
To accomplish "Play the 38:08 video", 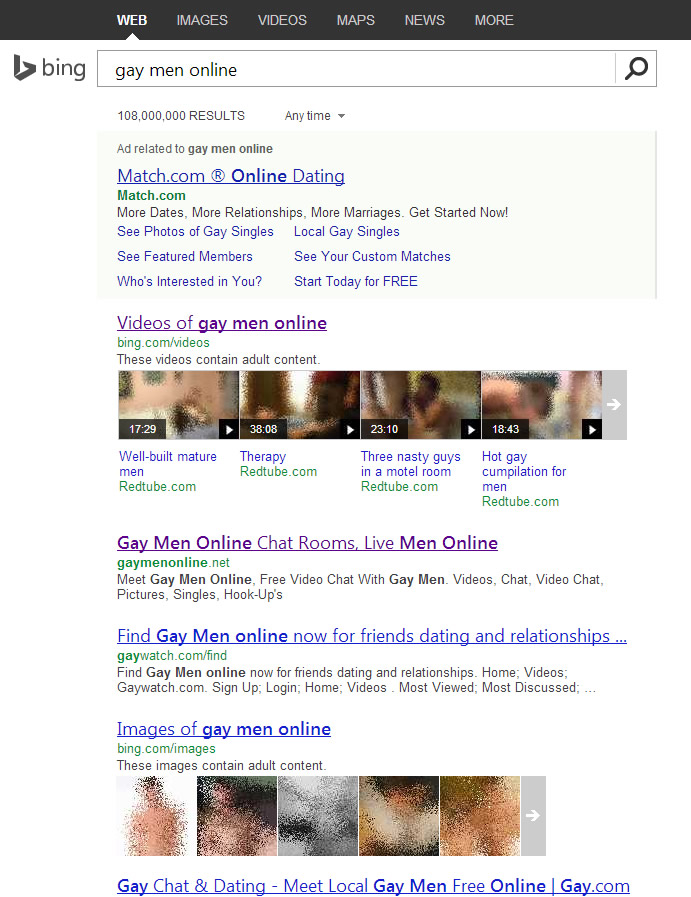I will click(300, 404).
